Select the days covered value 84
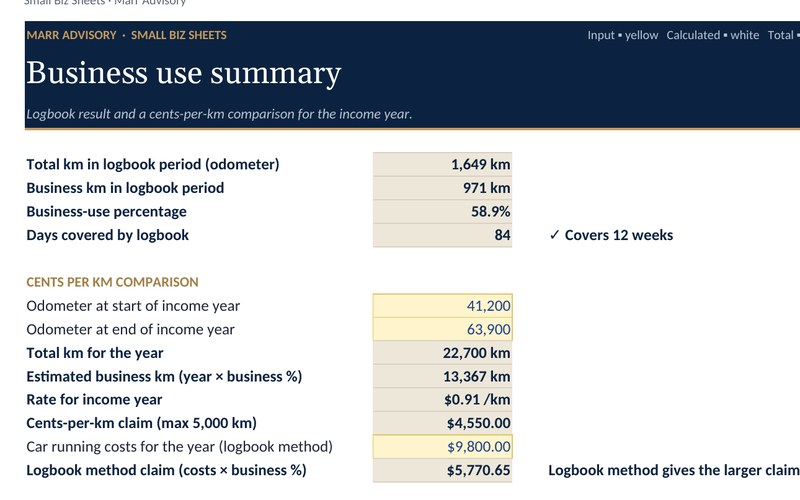Viewport: 800px width, 500px height. (442, 235)
